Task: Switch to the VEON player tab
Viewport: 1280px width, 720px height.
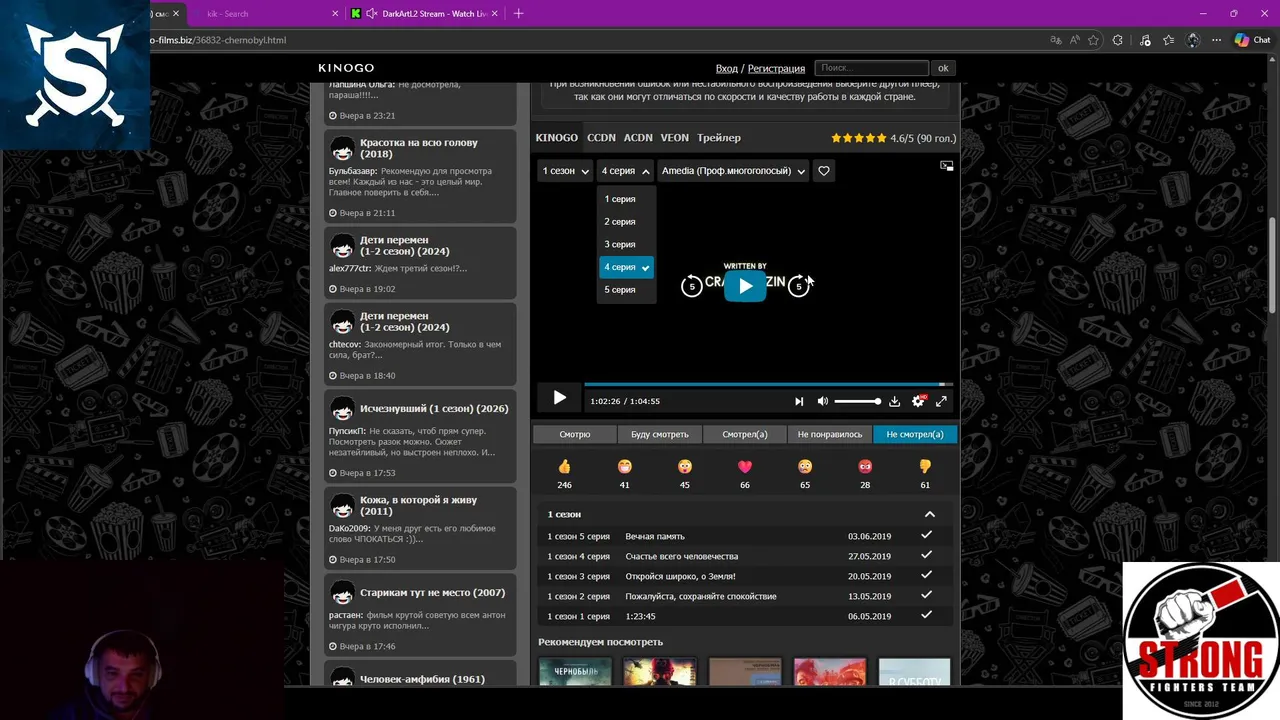Action: [x=674, y=138]
